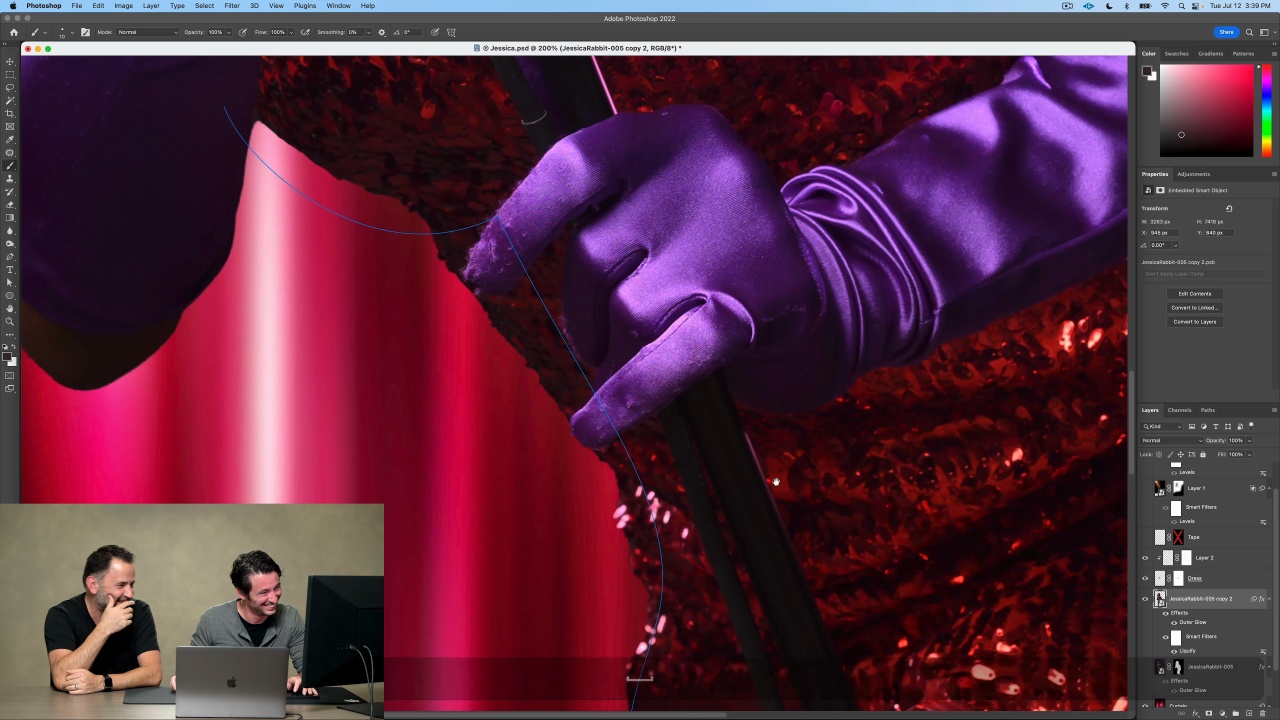Select the Ellipse shape tool
The height and width of the screenshot is (720, 1280).
coord(10,296)
